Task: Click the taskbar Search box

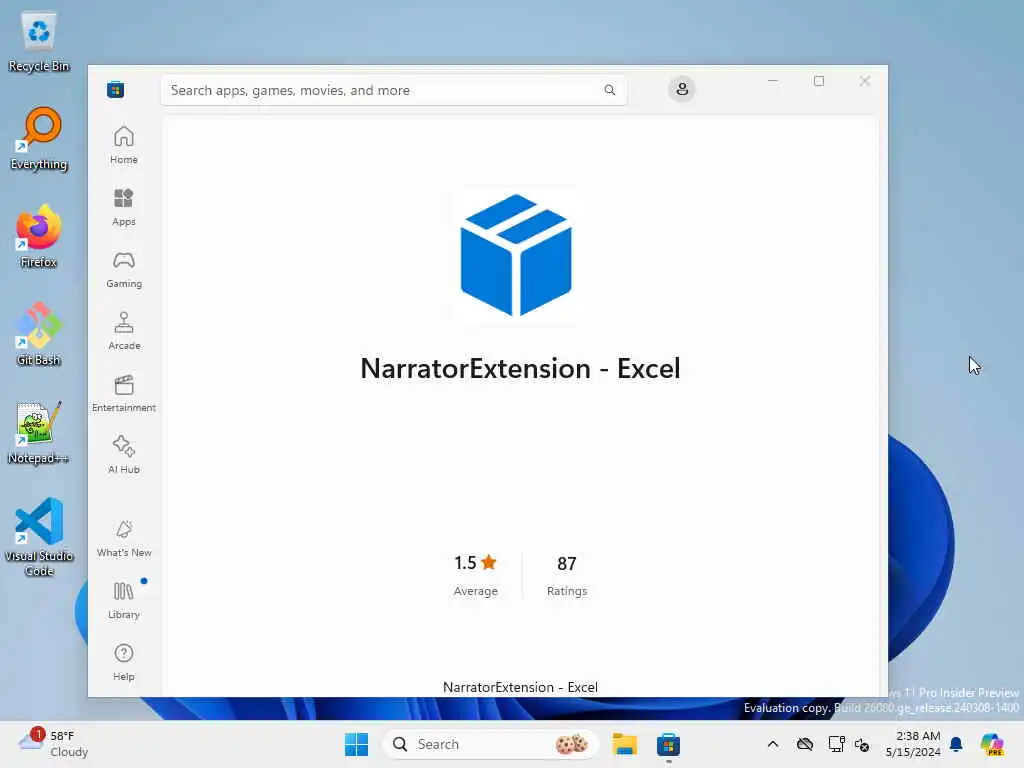Action: tap(490, 744)
